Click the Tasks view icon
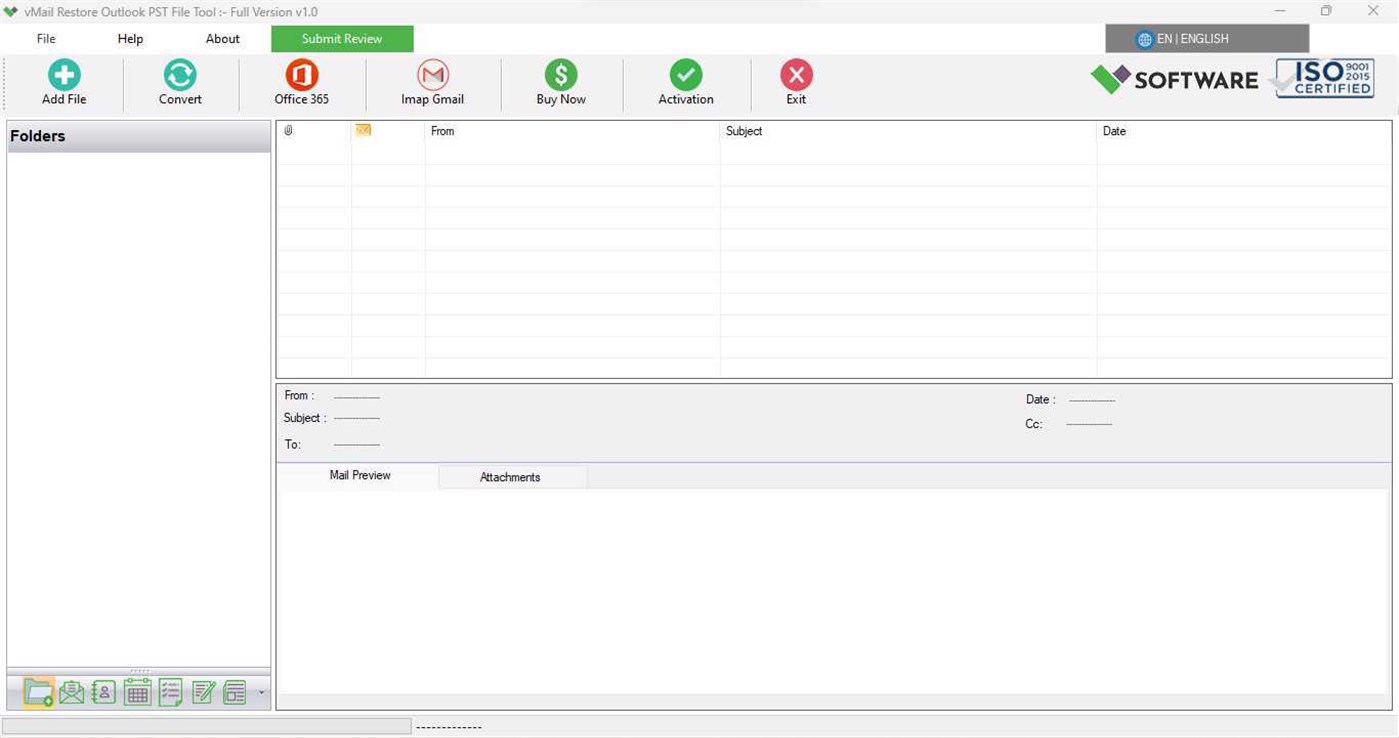This screenshot has height=738, width=1399. [170, 691]
